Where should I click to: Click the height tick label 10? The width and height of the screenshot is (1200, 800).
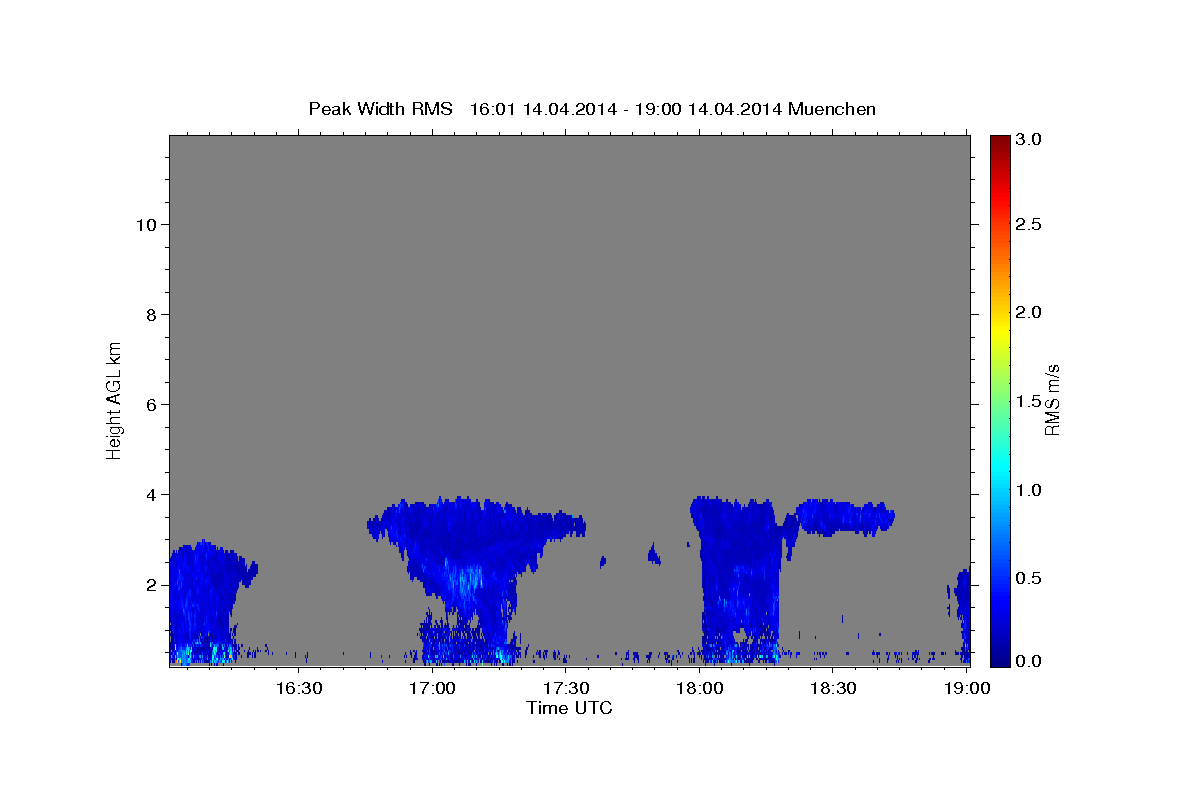tap(145, 224)
